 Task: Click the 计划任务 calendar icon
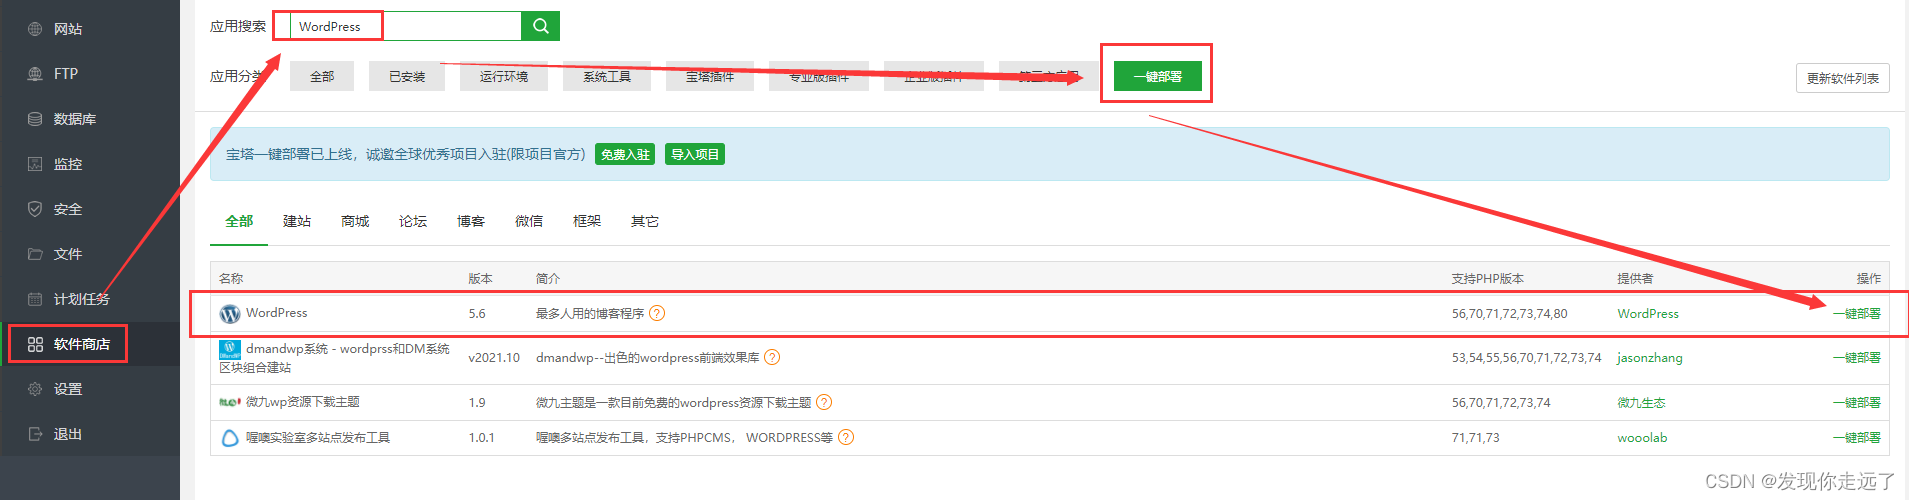[x=35, y=299]
